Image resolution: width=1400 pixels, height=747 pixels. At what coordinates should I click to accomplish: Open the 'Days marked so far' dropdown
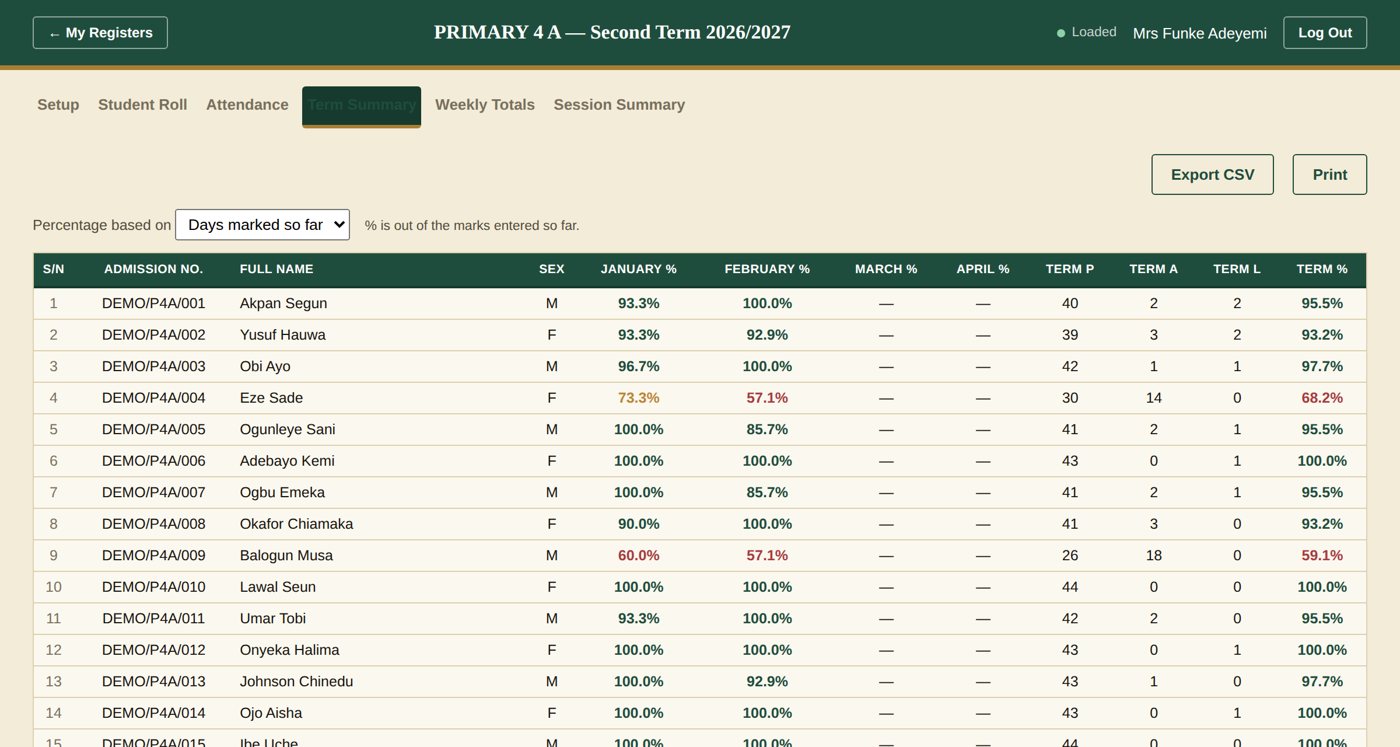(x=262, y=225)
